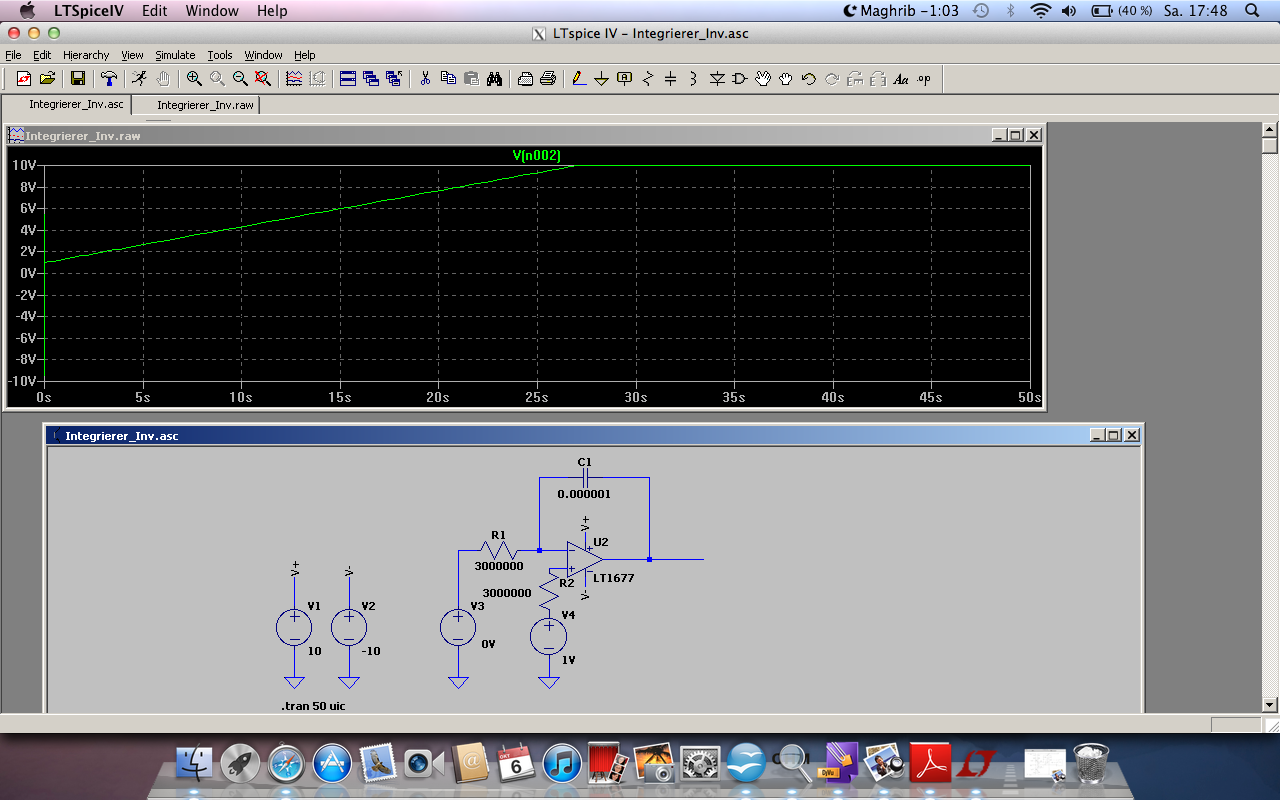Open Trash in the Dock

click(1091, 763)
